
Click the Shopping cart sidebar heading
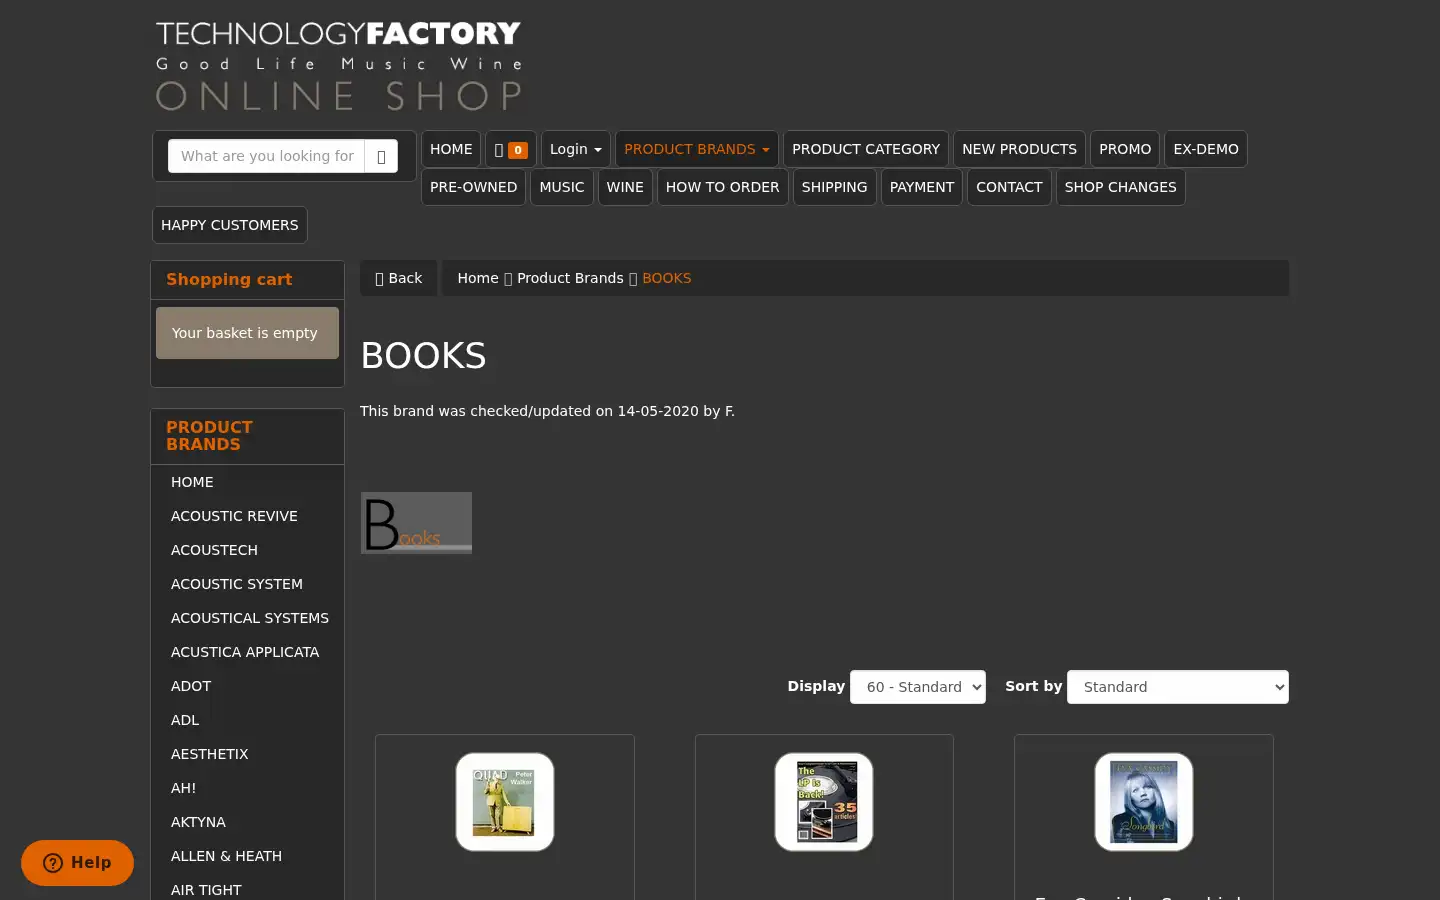[x=229, y=280]
